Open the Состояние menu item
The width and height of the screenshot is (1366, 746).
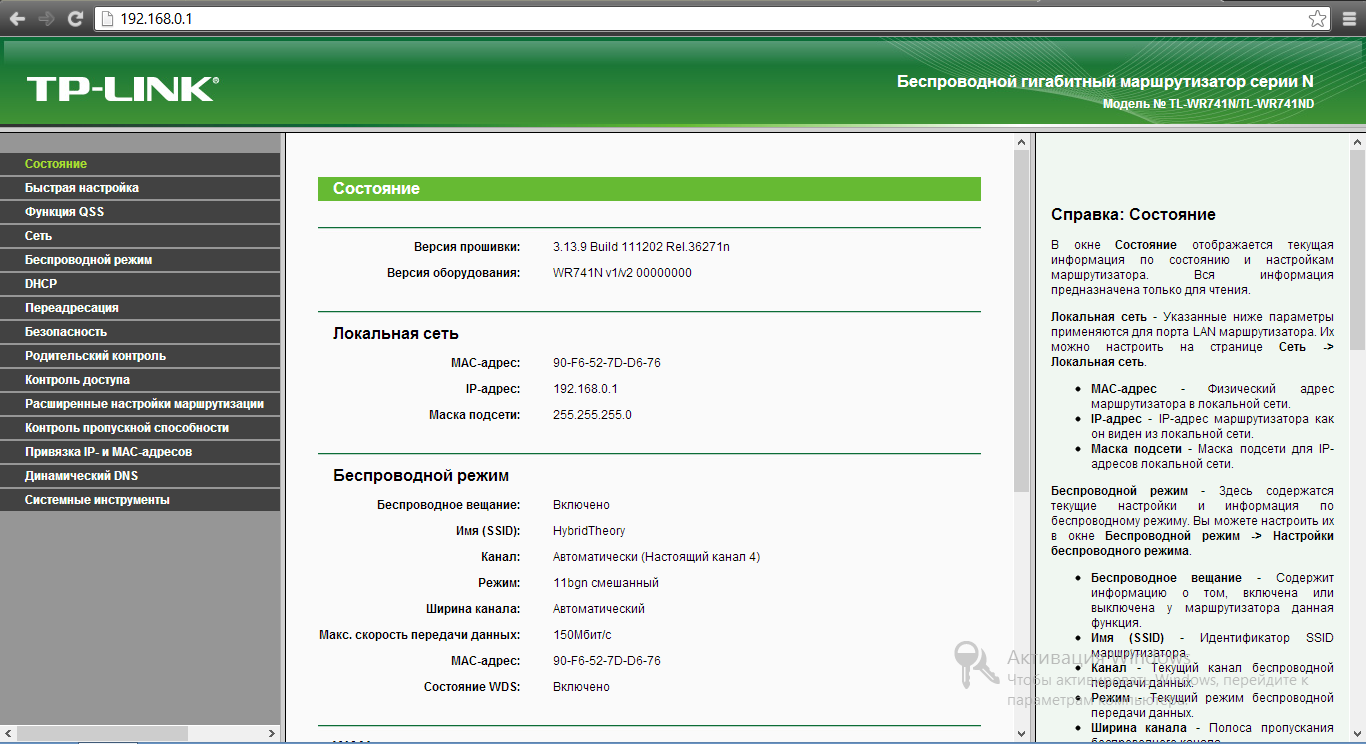click(x=140, y=164)
